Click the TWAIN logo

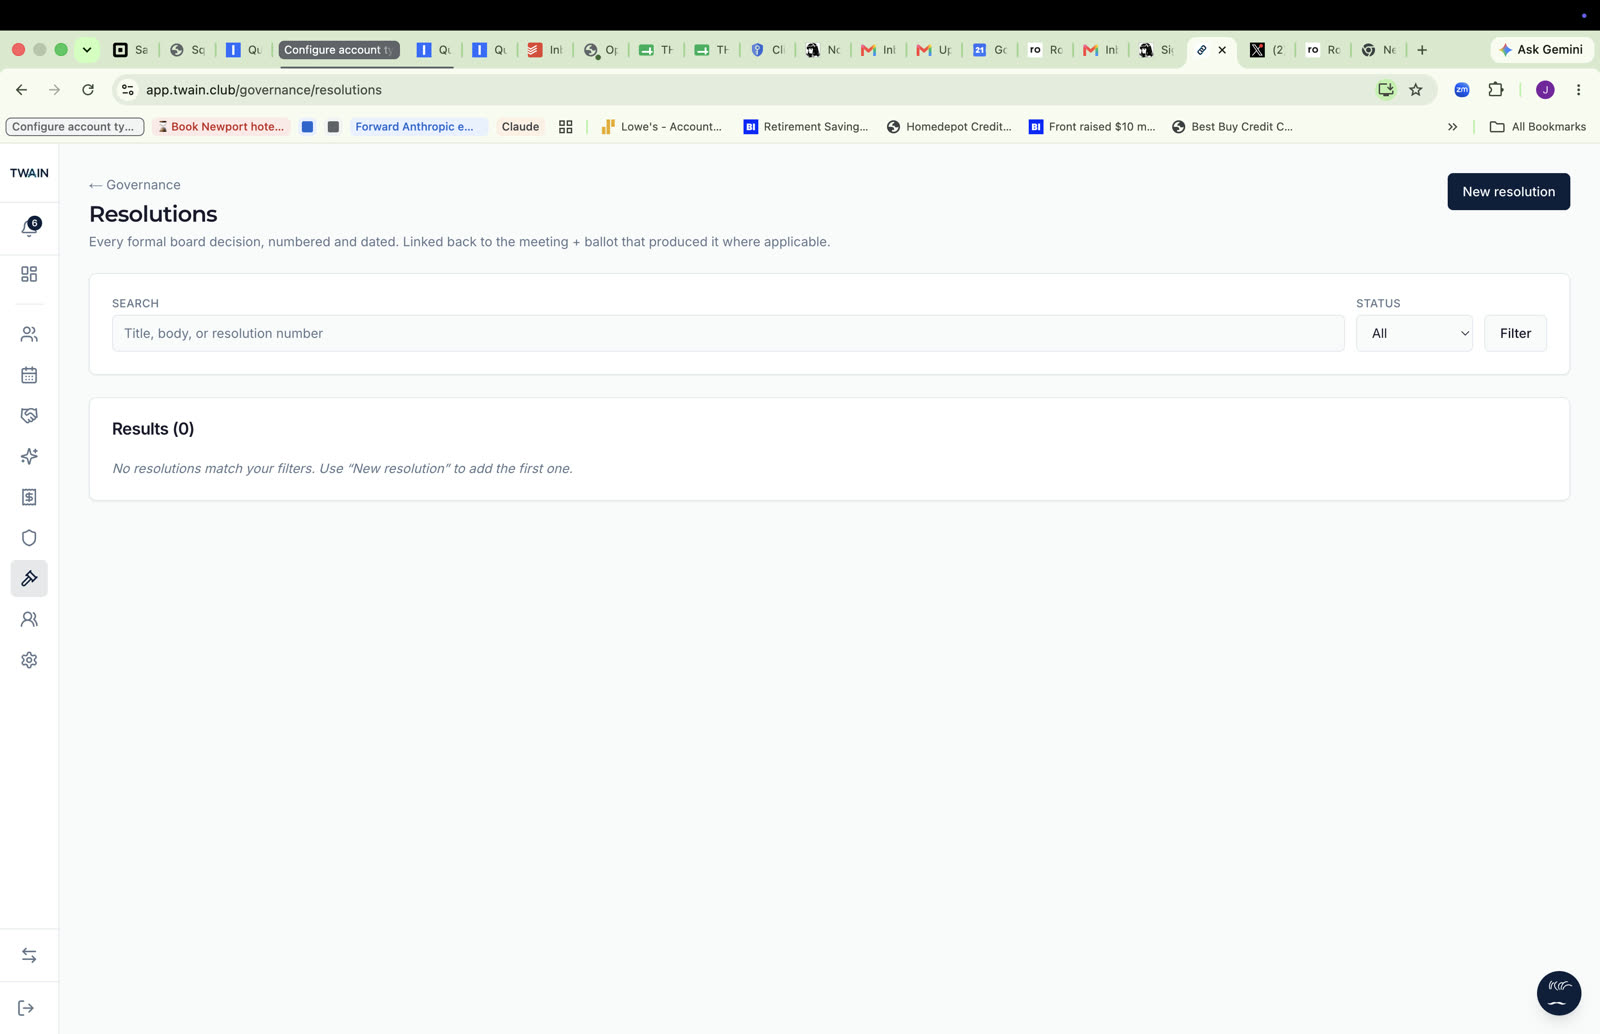[29, 173]
